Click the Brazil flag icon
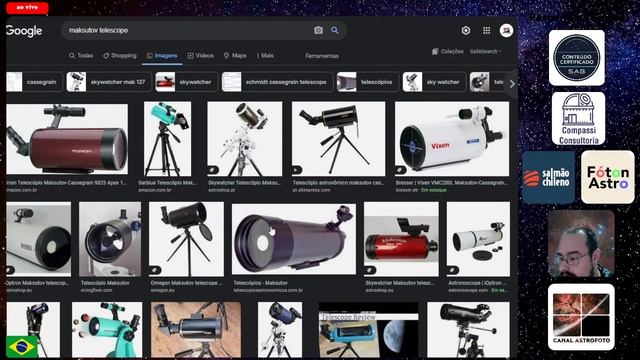Image resolution: width=640 pixels, height=360 pixels. pyautogui.click(x=22, y=347)
